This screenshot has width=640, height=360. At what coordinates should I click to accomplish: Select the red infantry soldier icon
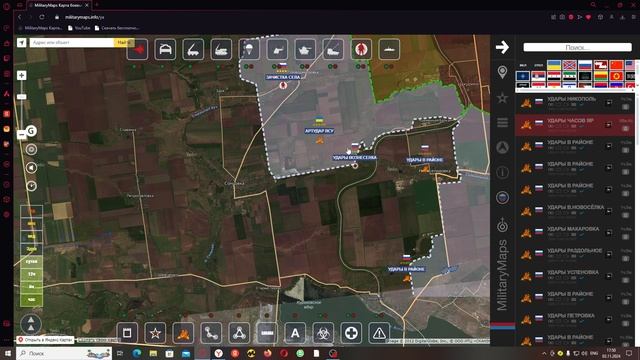click(x=361, y=49)
